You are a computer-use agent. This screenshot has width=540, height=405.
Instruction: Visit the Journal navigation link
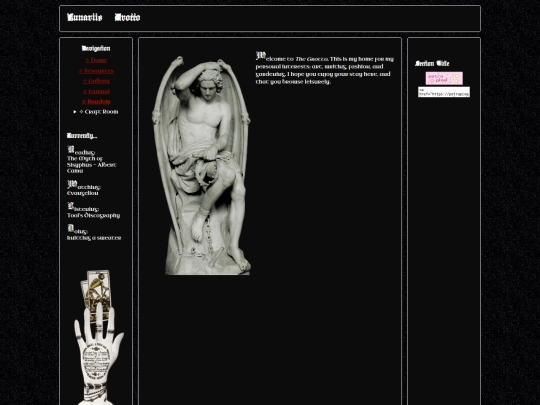(x=96, y=92)
